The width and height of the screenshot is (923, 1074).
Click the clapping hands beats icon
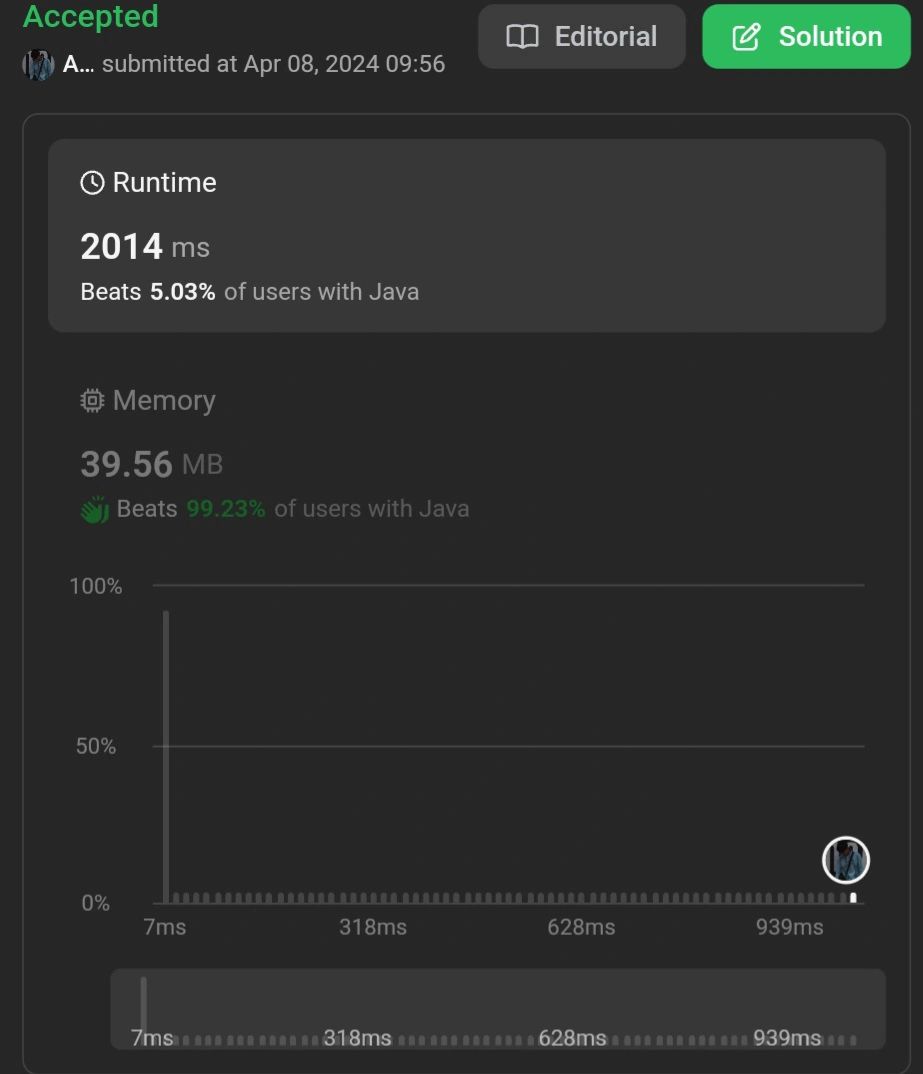[94, 509]
